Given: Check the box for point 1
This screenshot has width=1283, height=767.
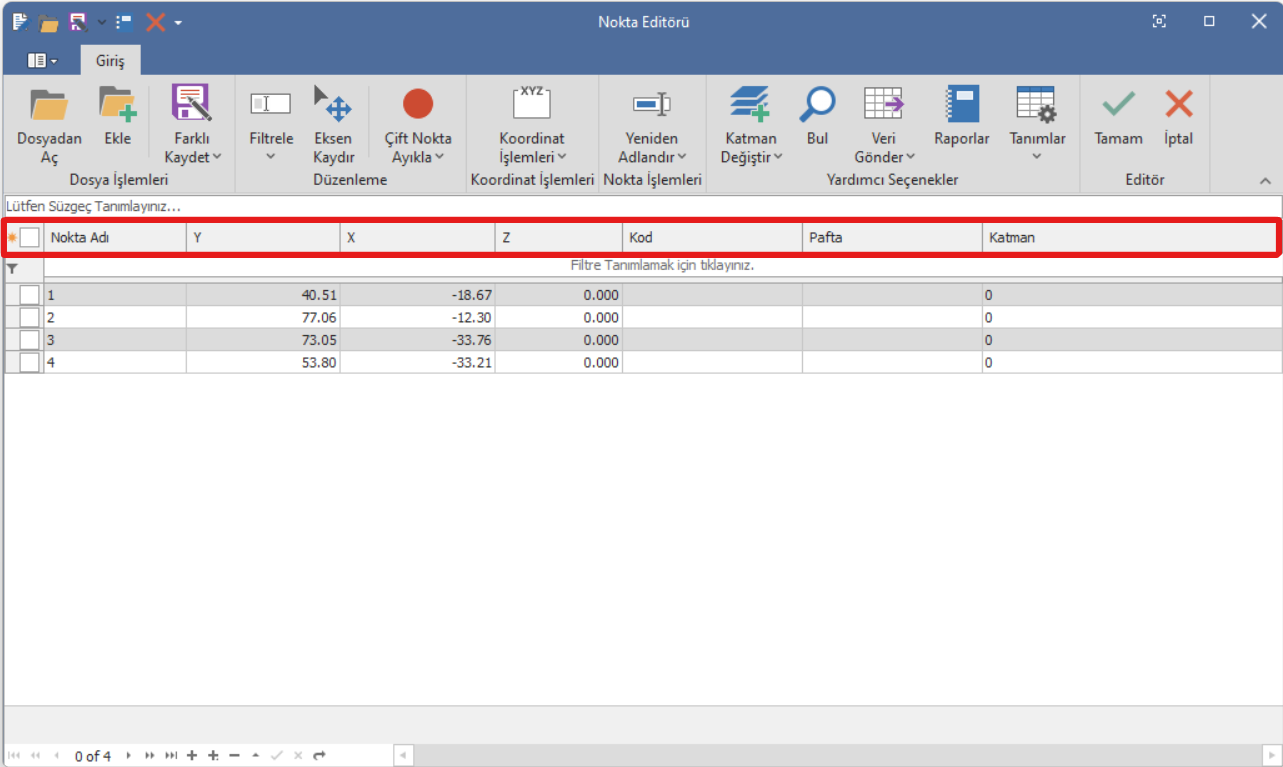Looking at the screenshot, I should coord(30,295).
